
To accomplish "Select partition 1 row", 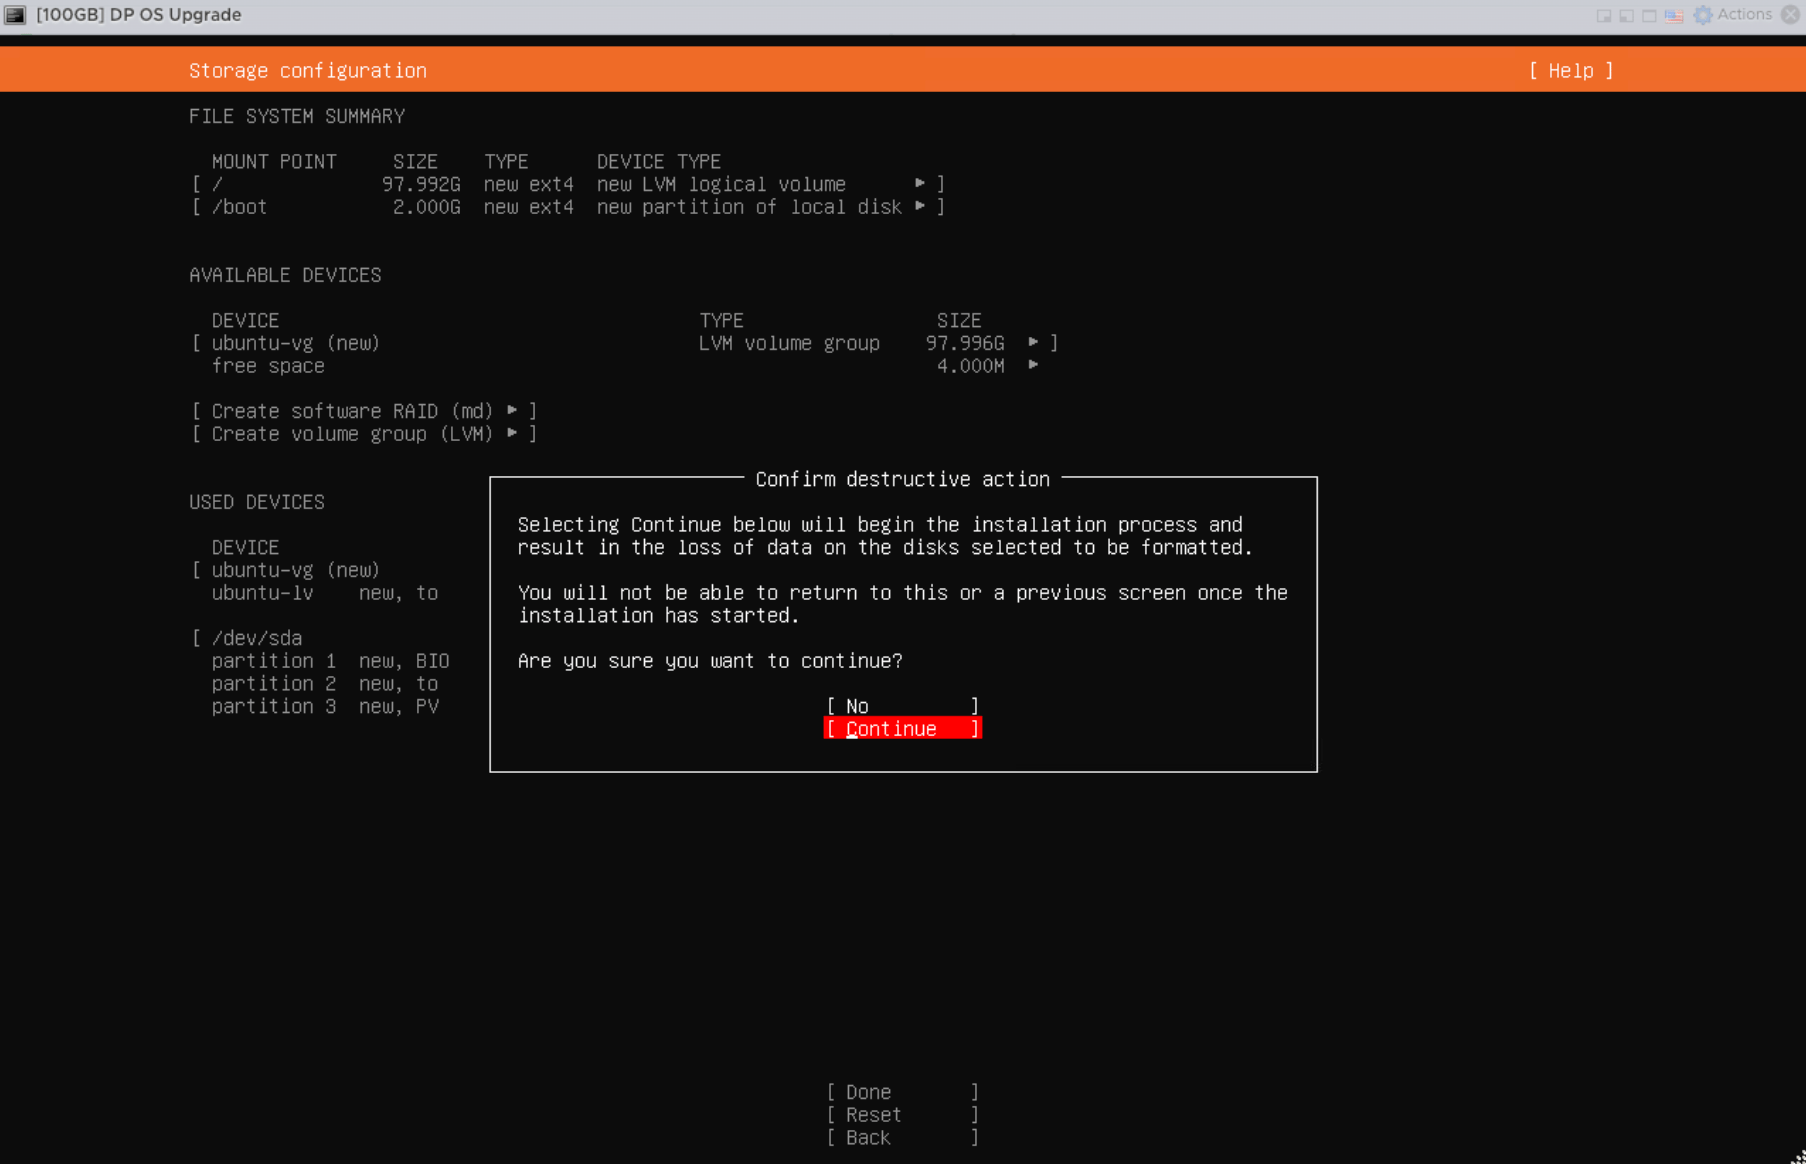I will (330, 661).
